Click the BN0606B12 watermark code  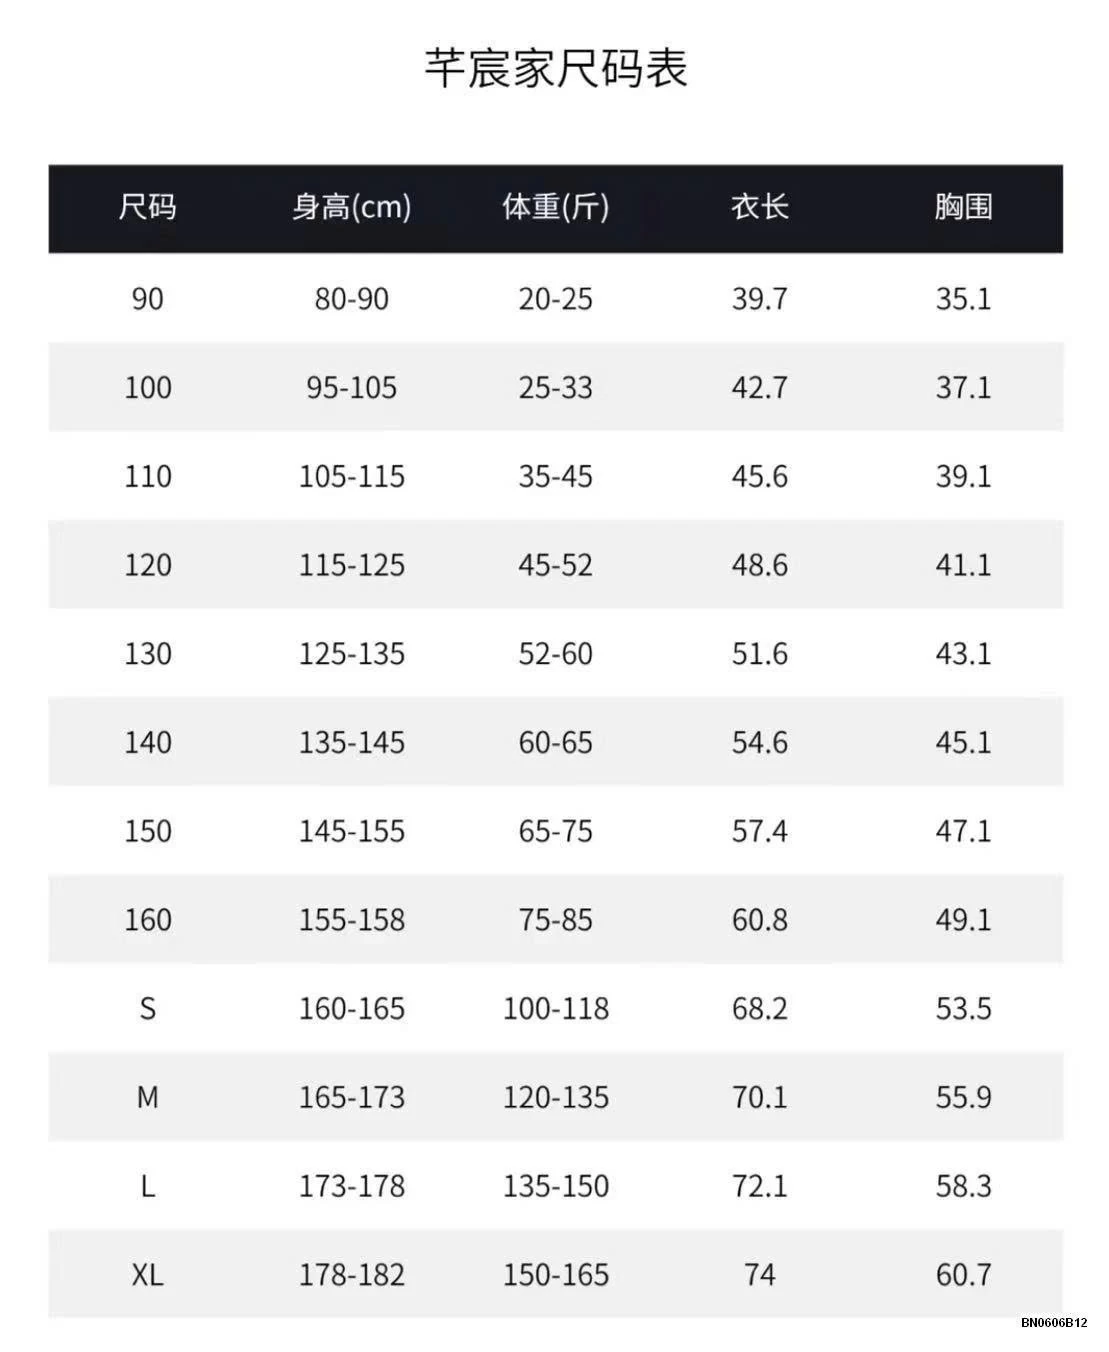pos(1054,1322)
